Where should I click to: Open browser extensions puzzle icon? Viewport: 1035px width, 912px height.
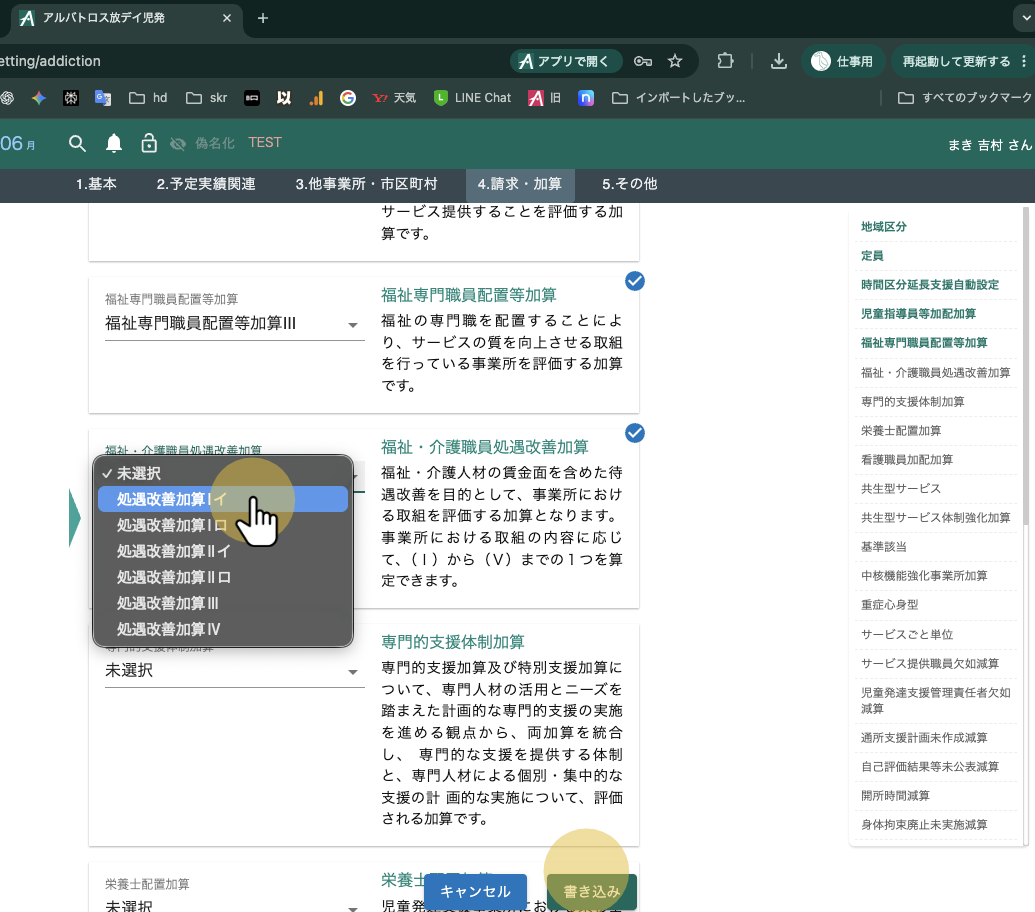tap(725, 61)
